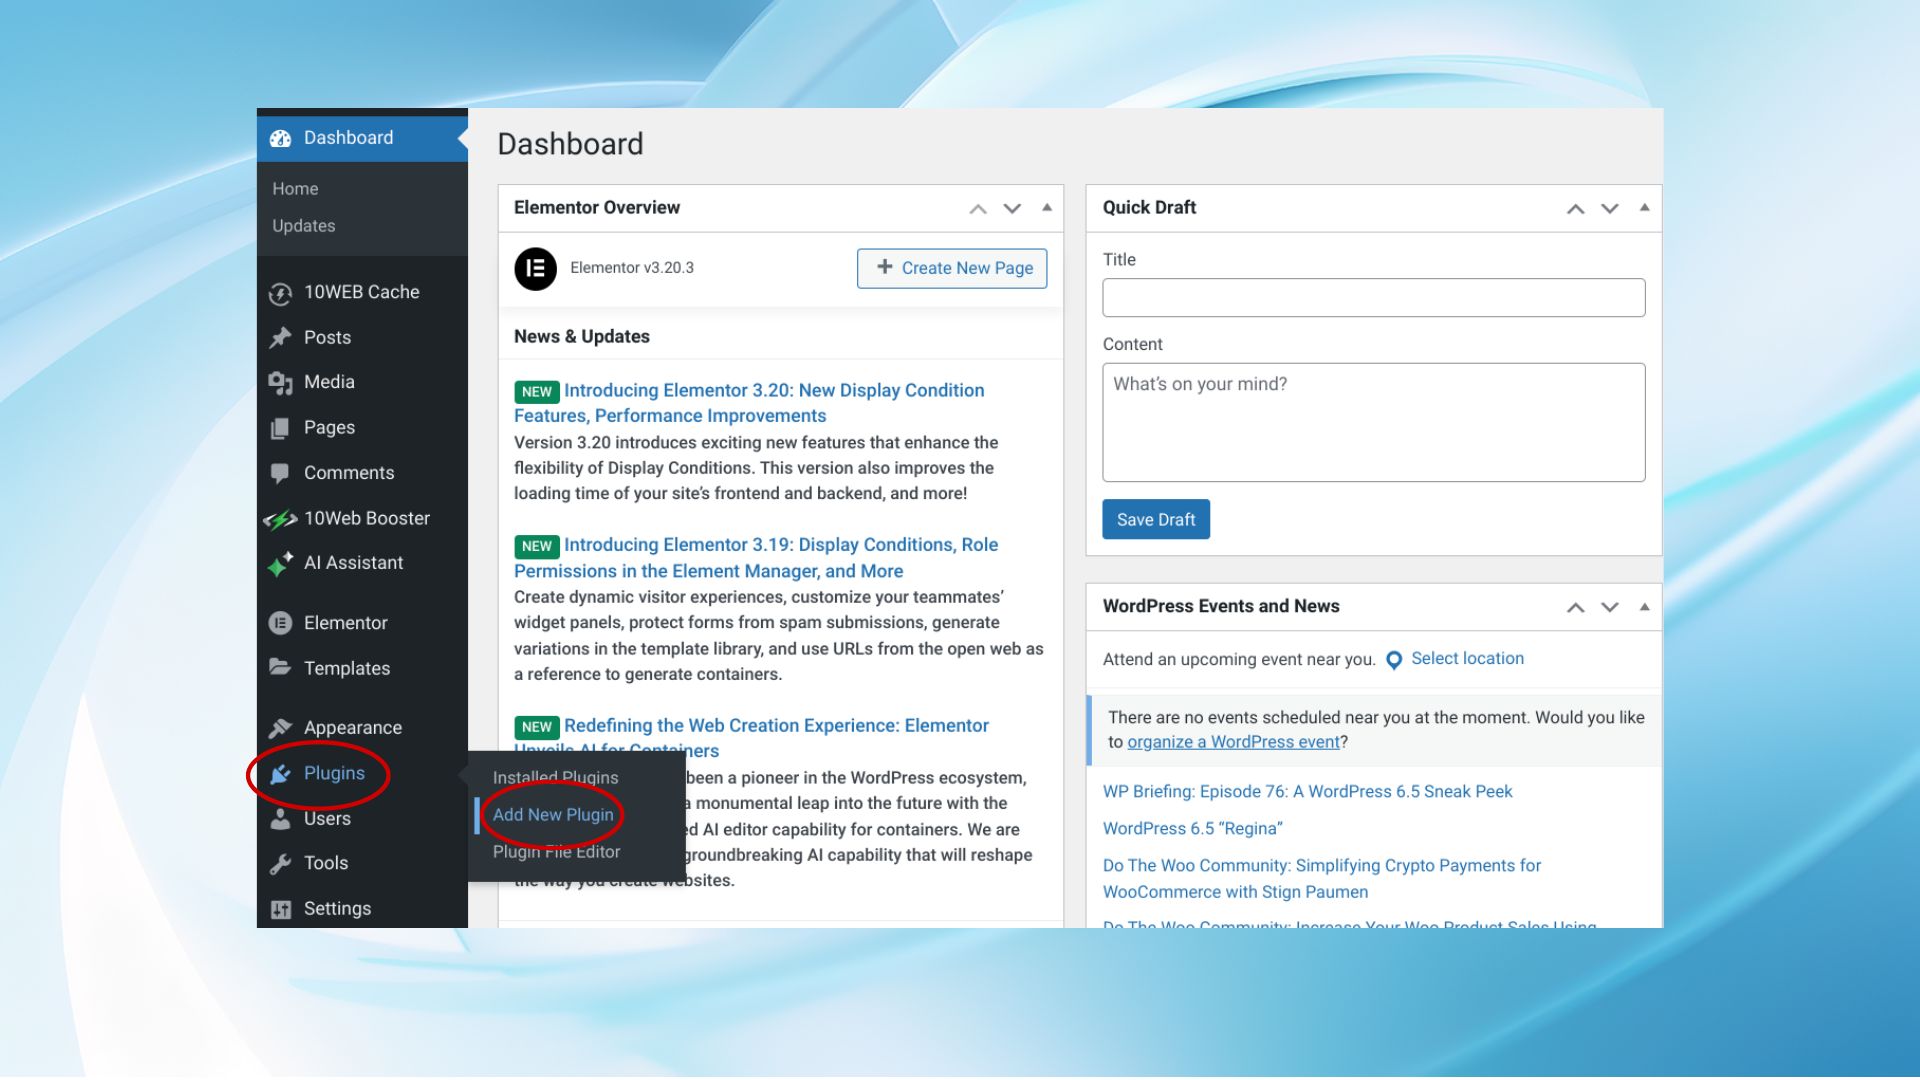Image resolution: width=1920 pixels, height=1080 pixels.
Task: Click the Comments speech bubble icon
Action: (x=280, y=473)
